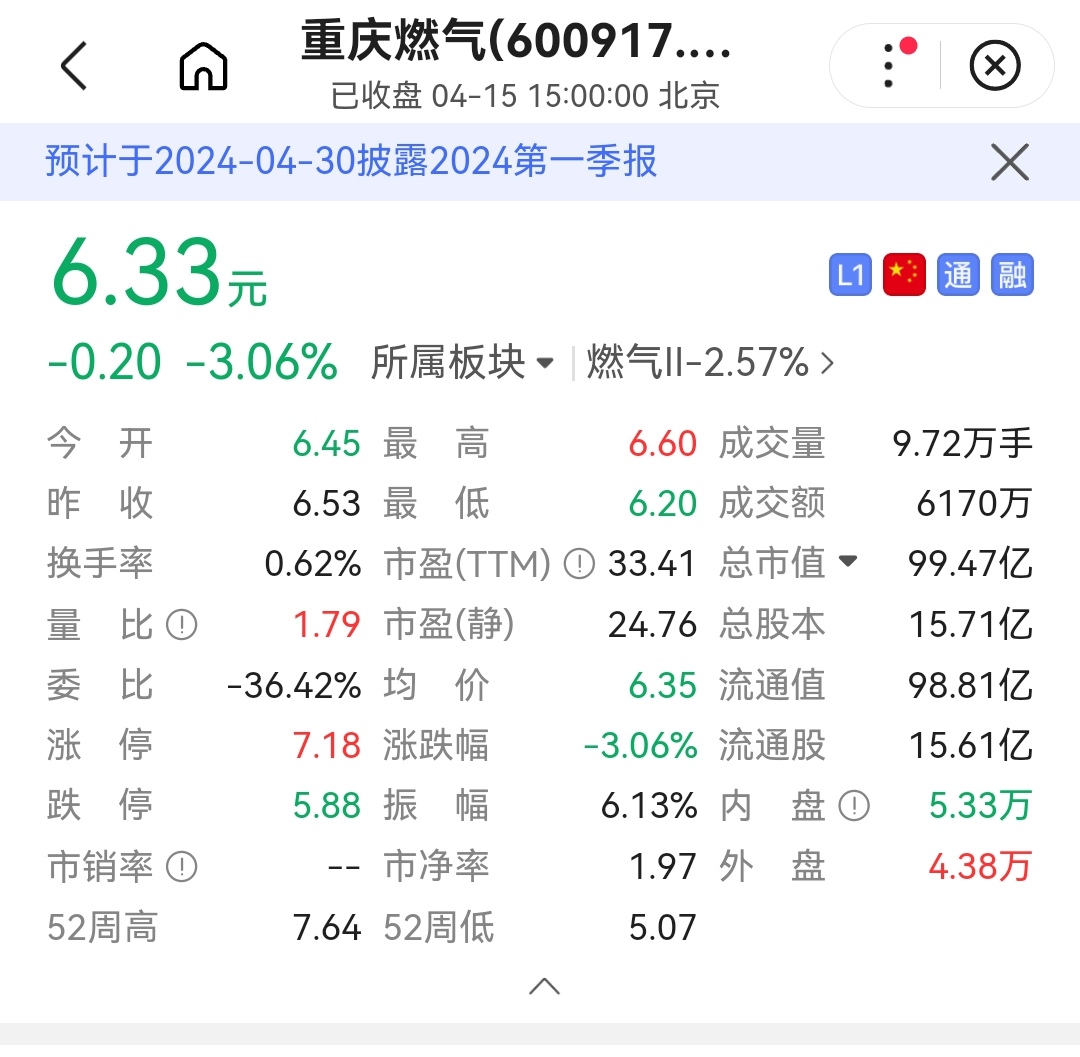
Task: Click the China flag market icon
Action: coord(904,275)
